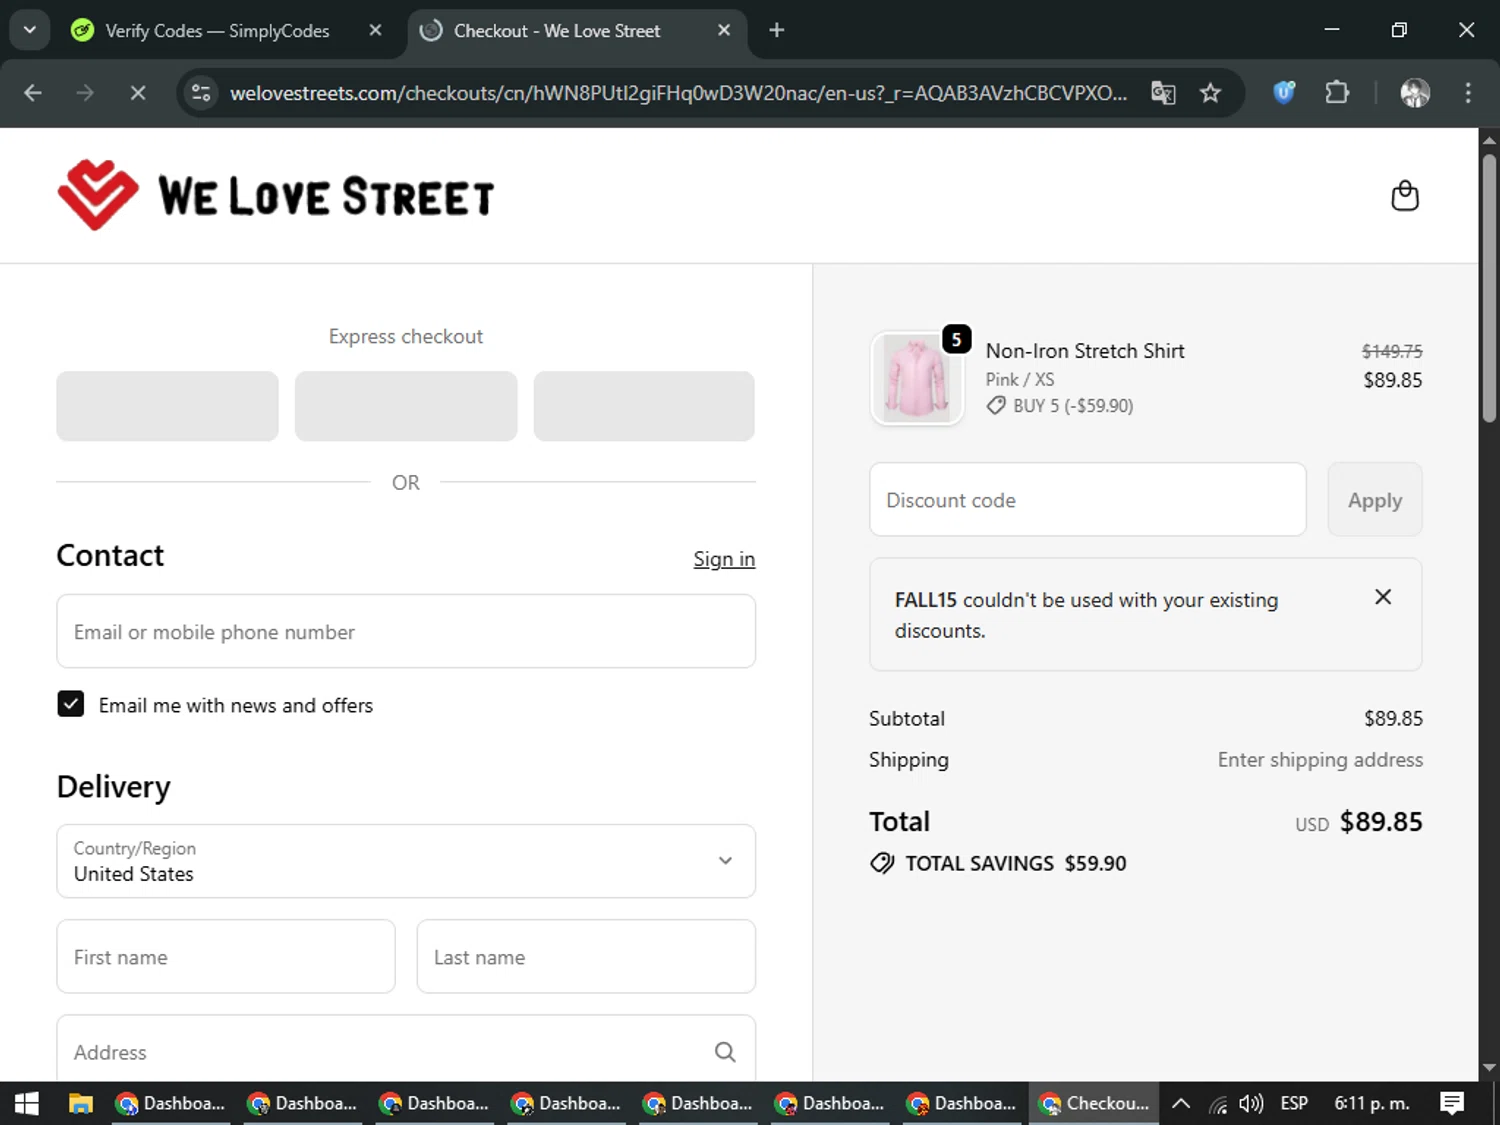Click the Last name field

[x=586, y=957]
